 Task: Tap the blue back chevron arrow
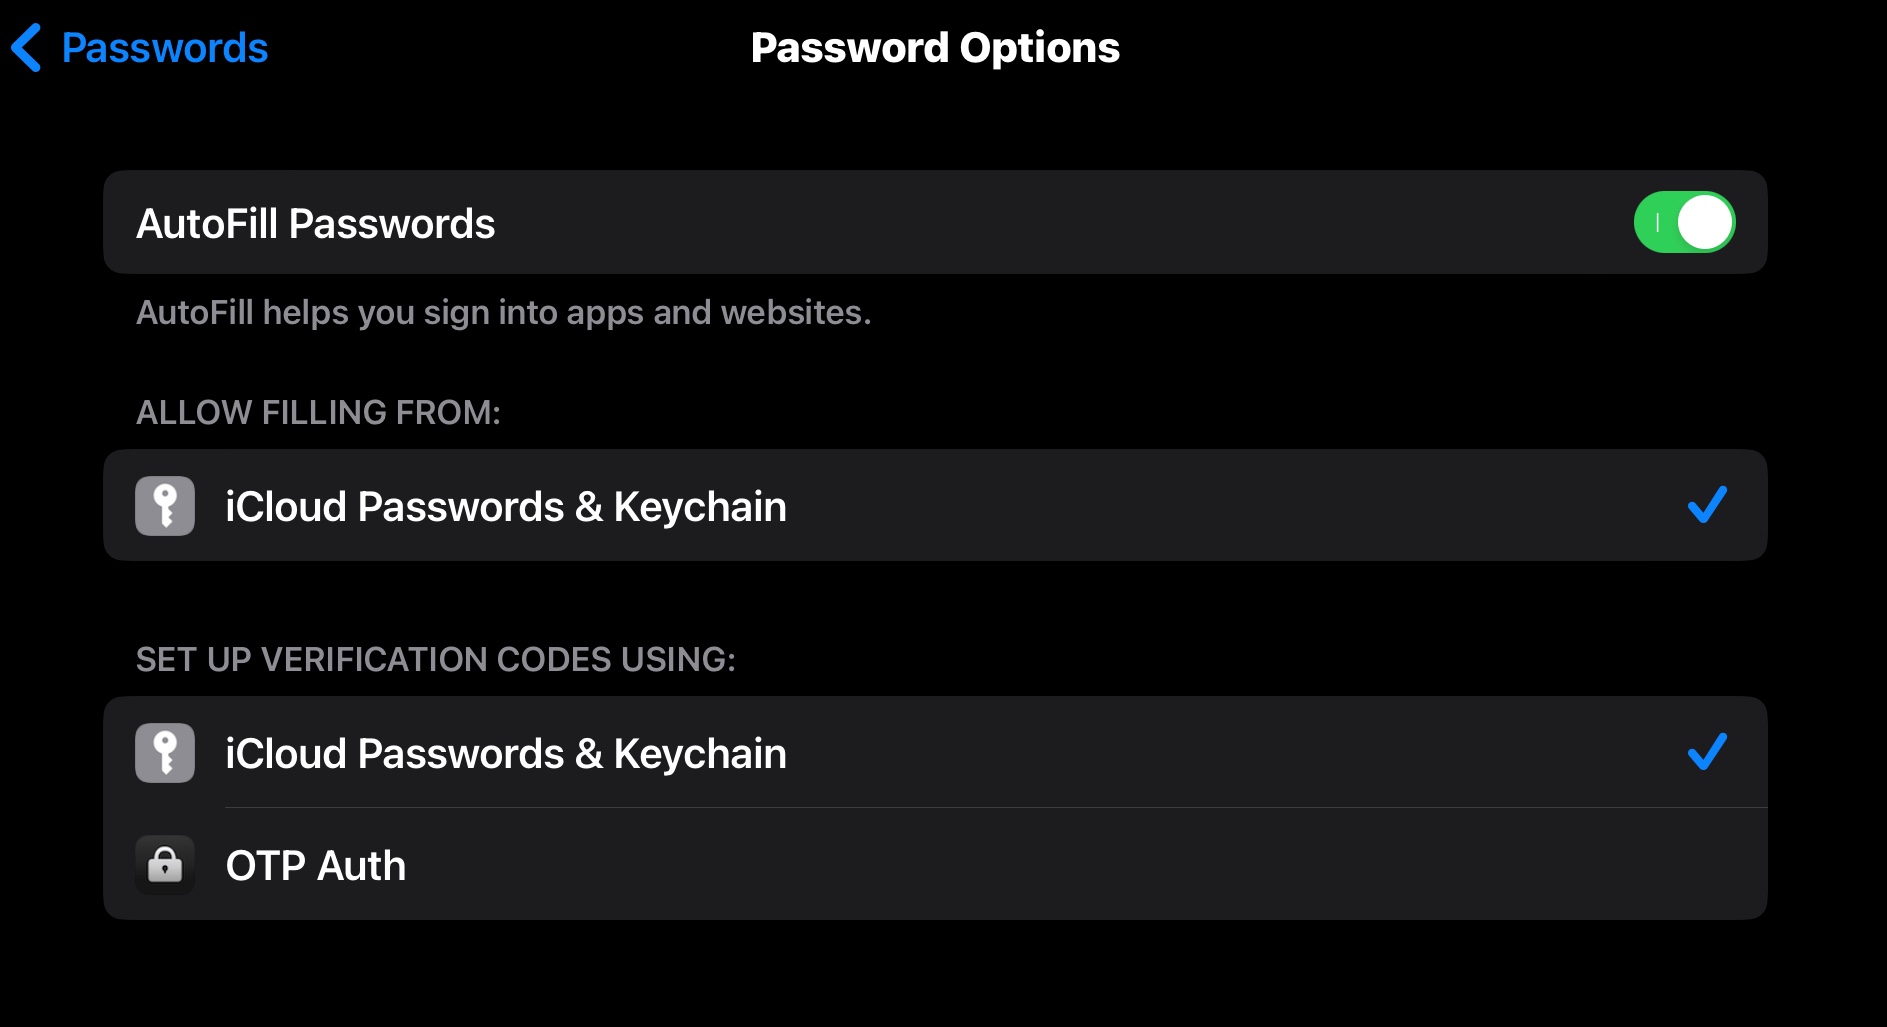[x=27, y=48]
